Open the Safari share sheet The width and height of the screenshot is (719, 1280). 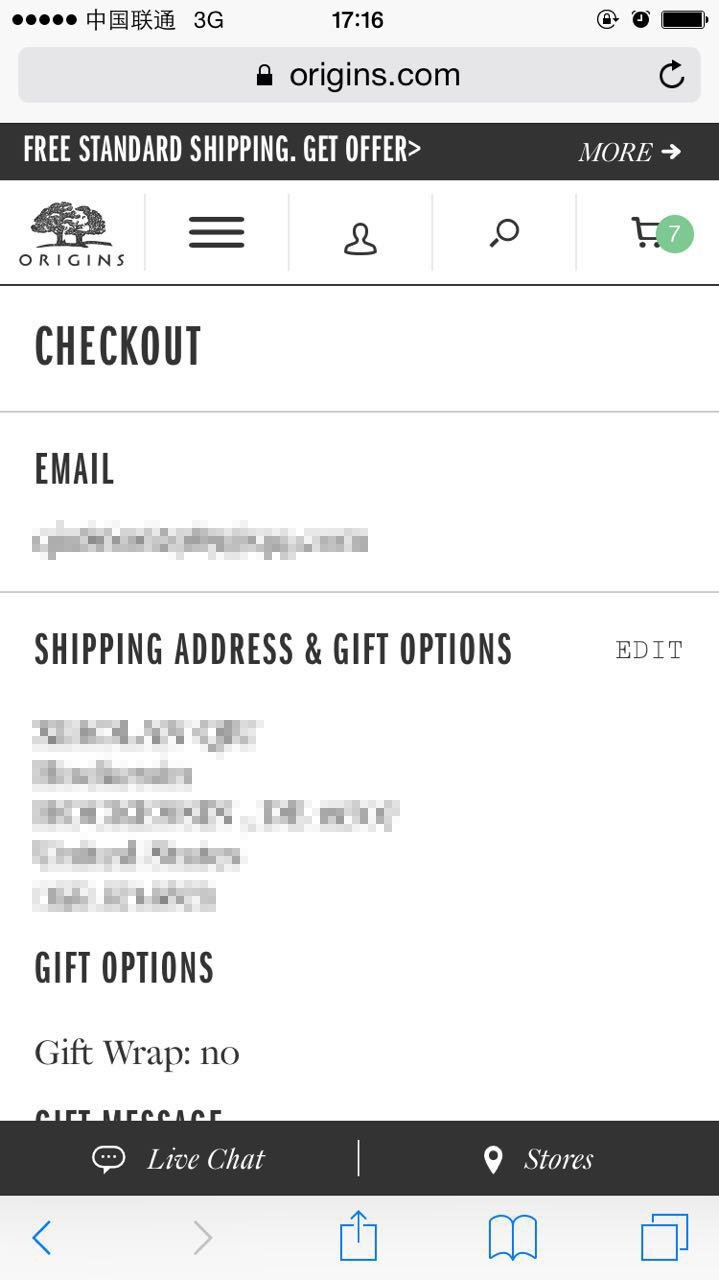(359, 1237)
